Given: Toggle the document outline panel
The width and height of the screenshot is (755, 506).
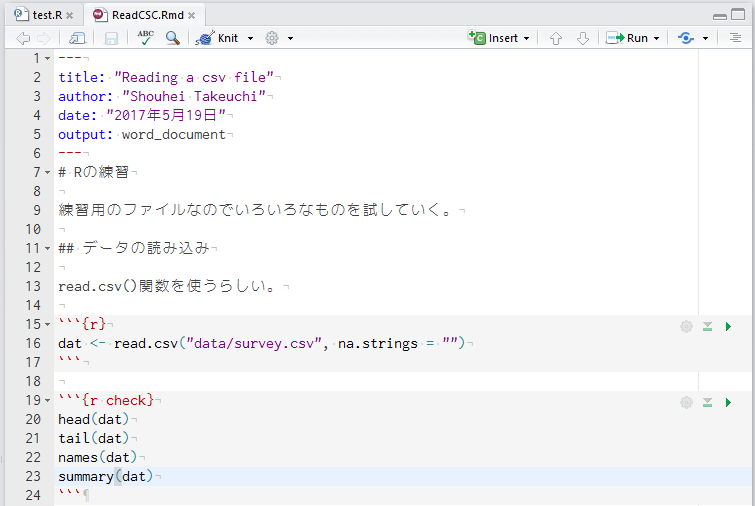Looking at the screenshot, I should click(x=735, y=38).
